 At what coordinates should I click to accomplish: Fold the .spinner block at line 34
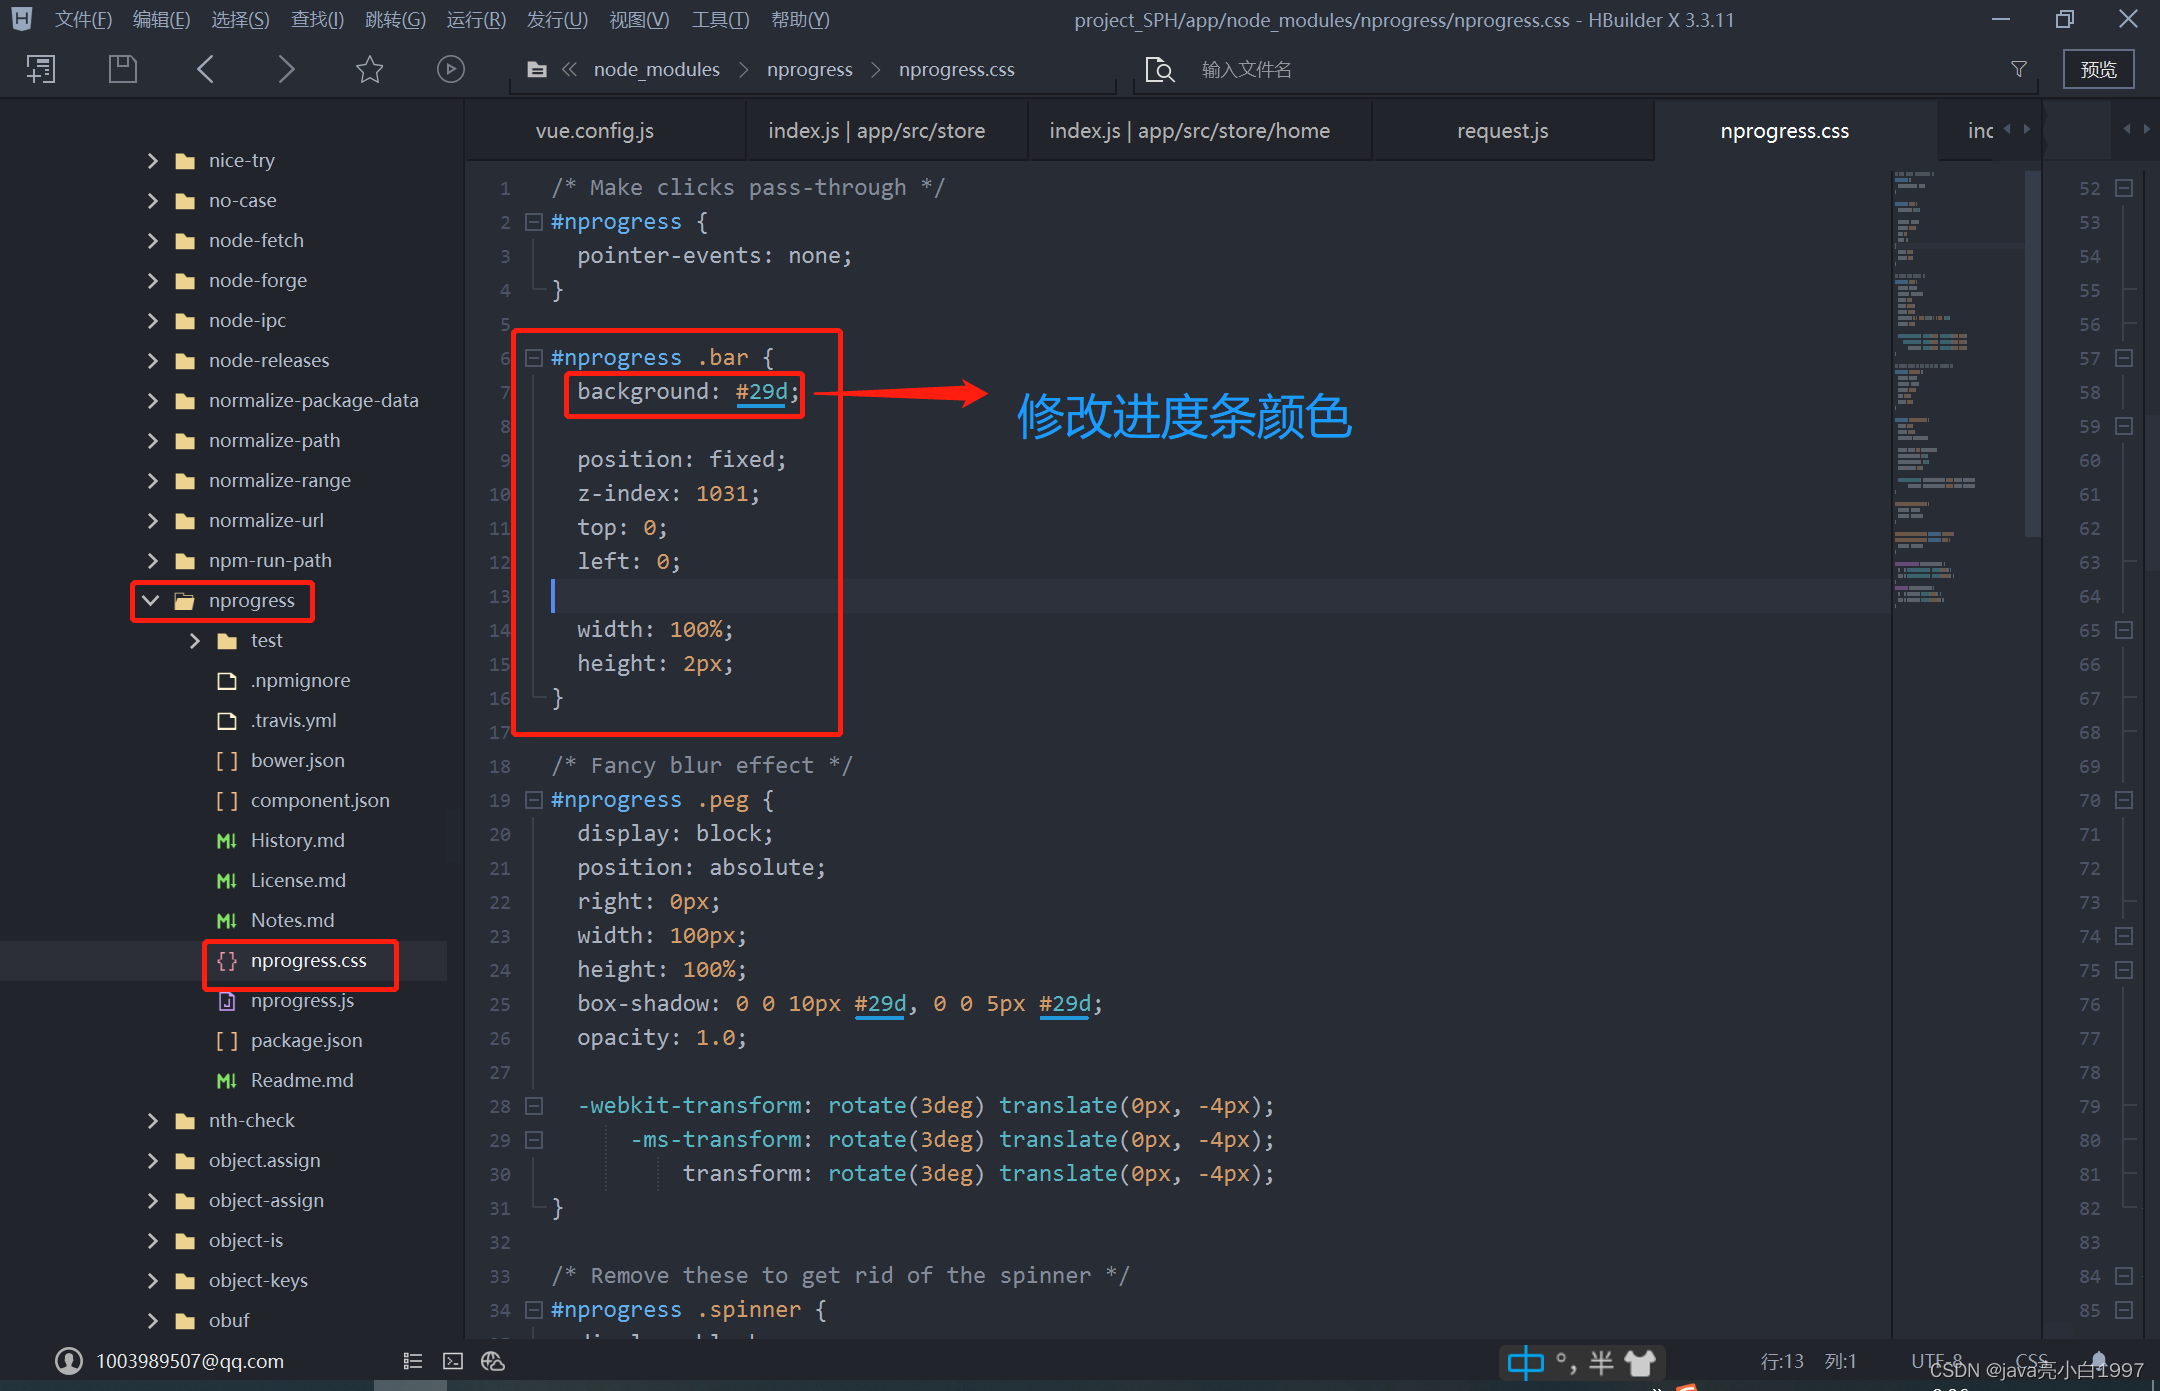534,1310
